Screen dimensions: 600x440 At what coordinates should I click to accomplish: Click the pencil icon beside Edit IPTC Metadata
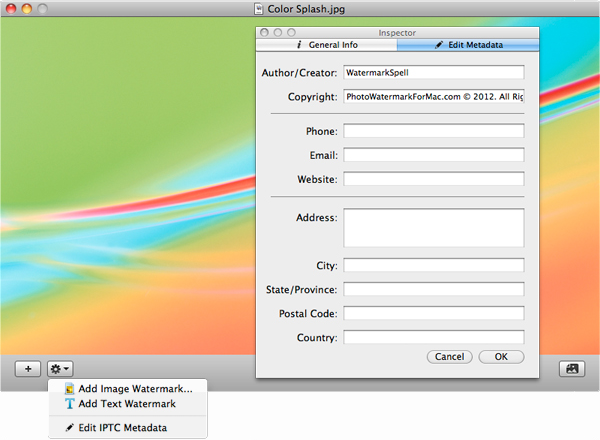69,427
